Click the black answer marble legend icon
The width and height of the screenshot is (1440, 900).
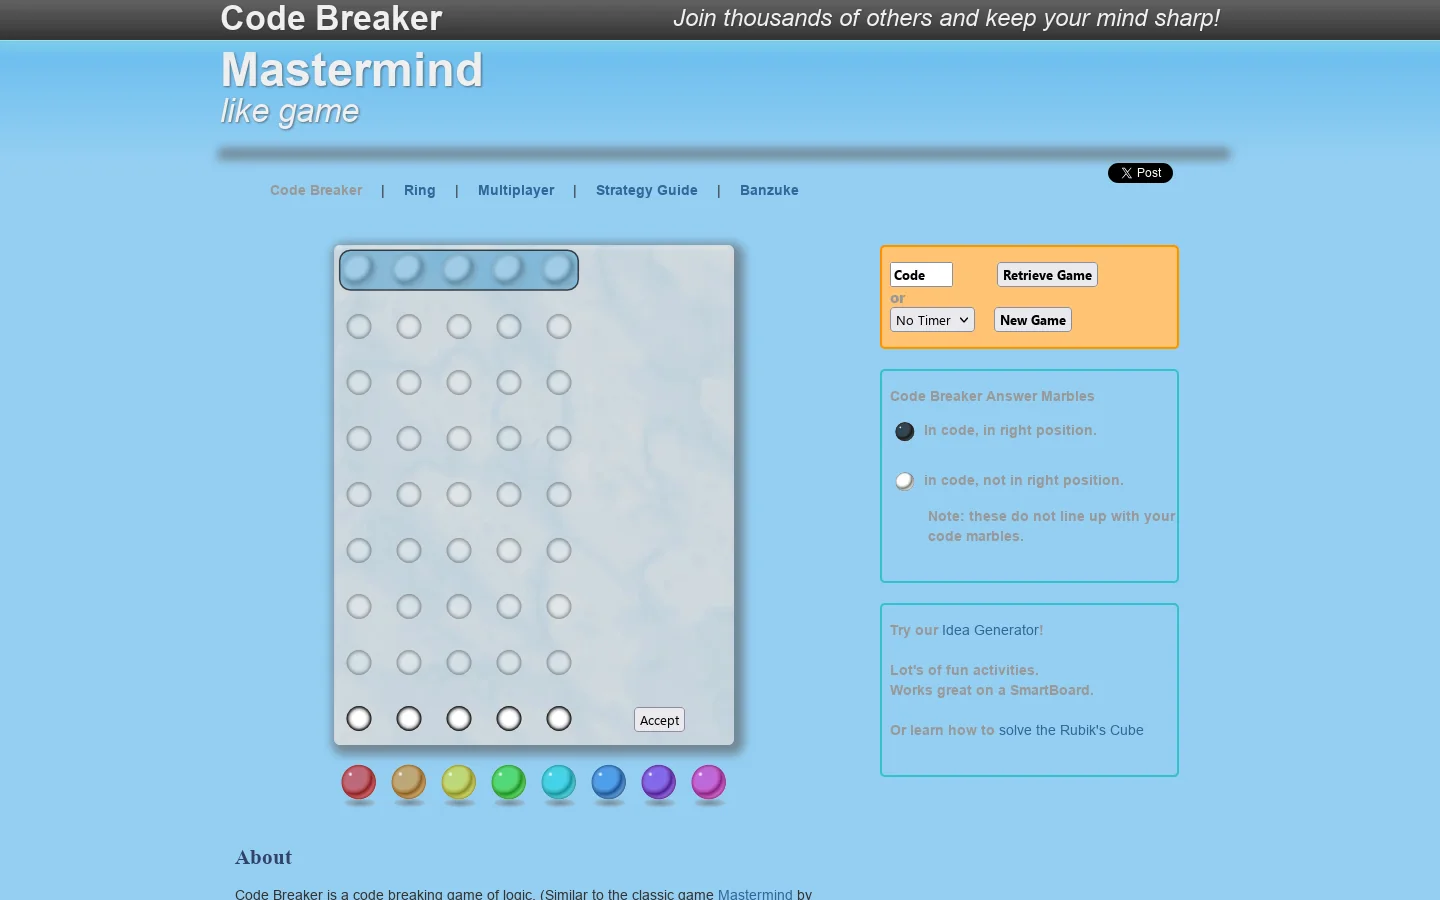click(905, 431)
